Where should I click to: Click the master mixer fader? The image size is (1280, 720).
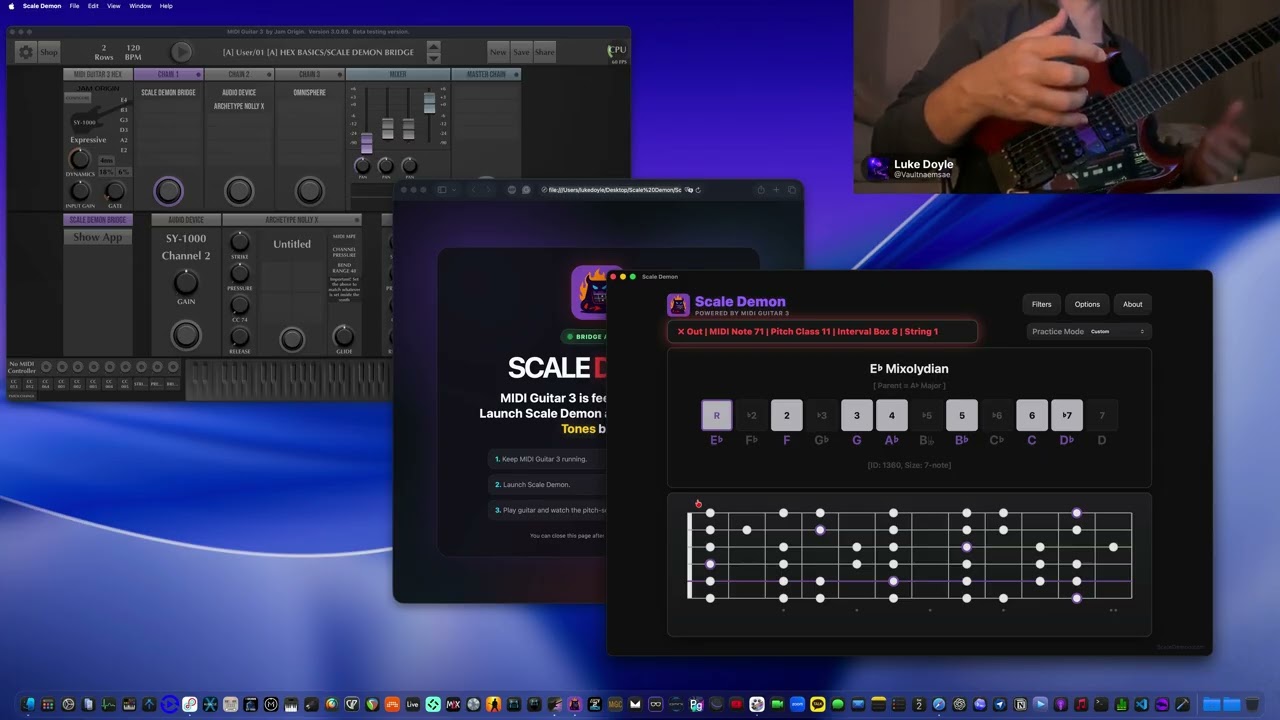pyautogui.click(x=430, y=102)
